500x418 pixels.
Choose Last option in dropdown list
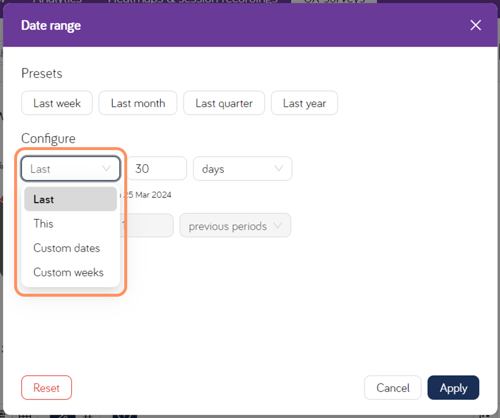click(70, 199)
